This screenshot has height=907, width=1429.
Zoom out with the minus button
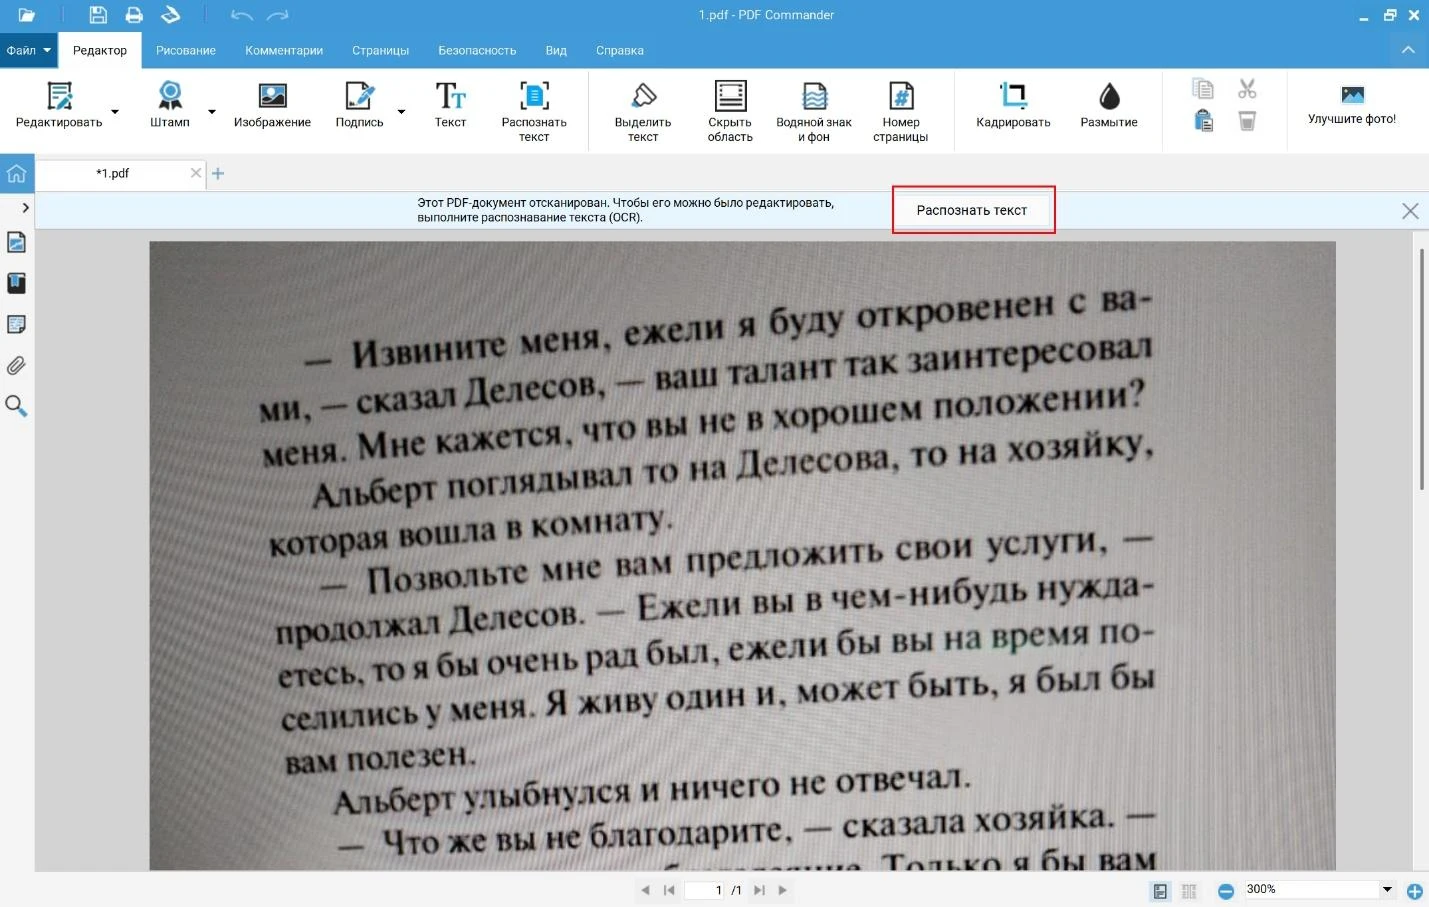1226,891
